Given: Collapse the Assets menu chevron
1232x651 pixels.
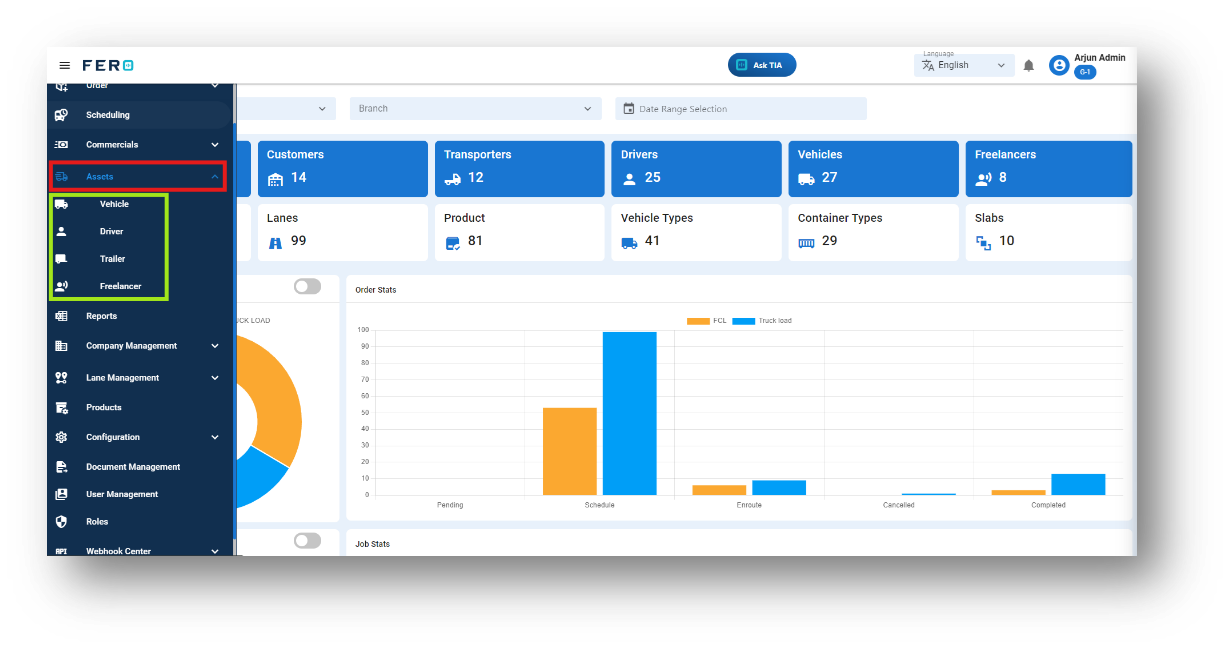Looking at the screenshot, I should (x=215, y=177).
